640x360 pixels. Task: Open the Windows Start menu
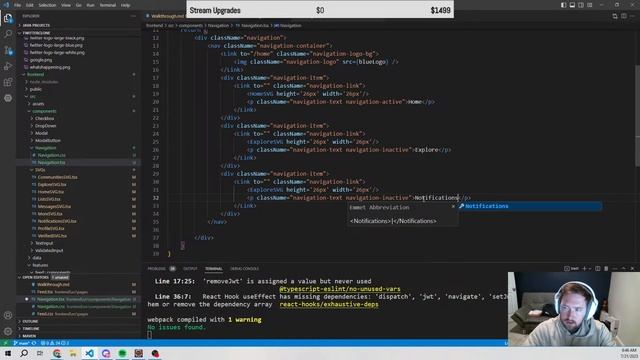click(x=8, y=353)
